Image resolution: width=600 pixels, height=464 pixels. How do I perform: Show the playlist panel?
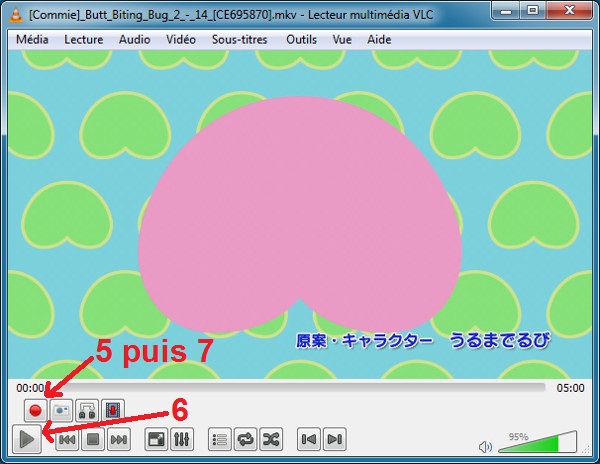pyautogui.click(x=220, y=439)
